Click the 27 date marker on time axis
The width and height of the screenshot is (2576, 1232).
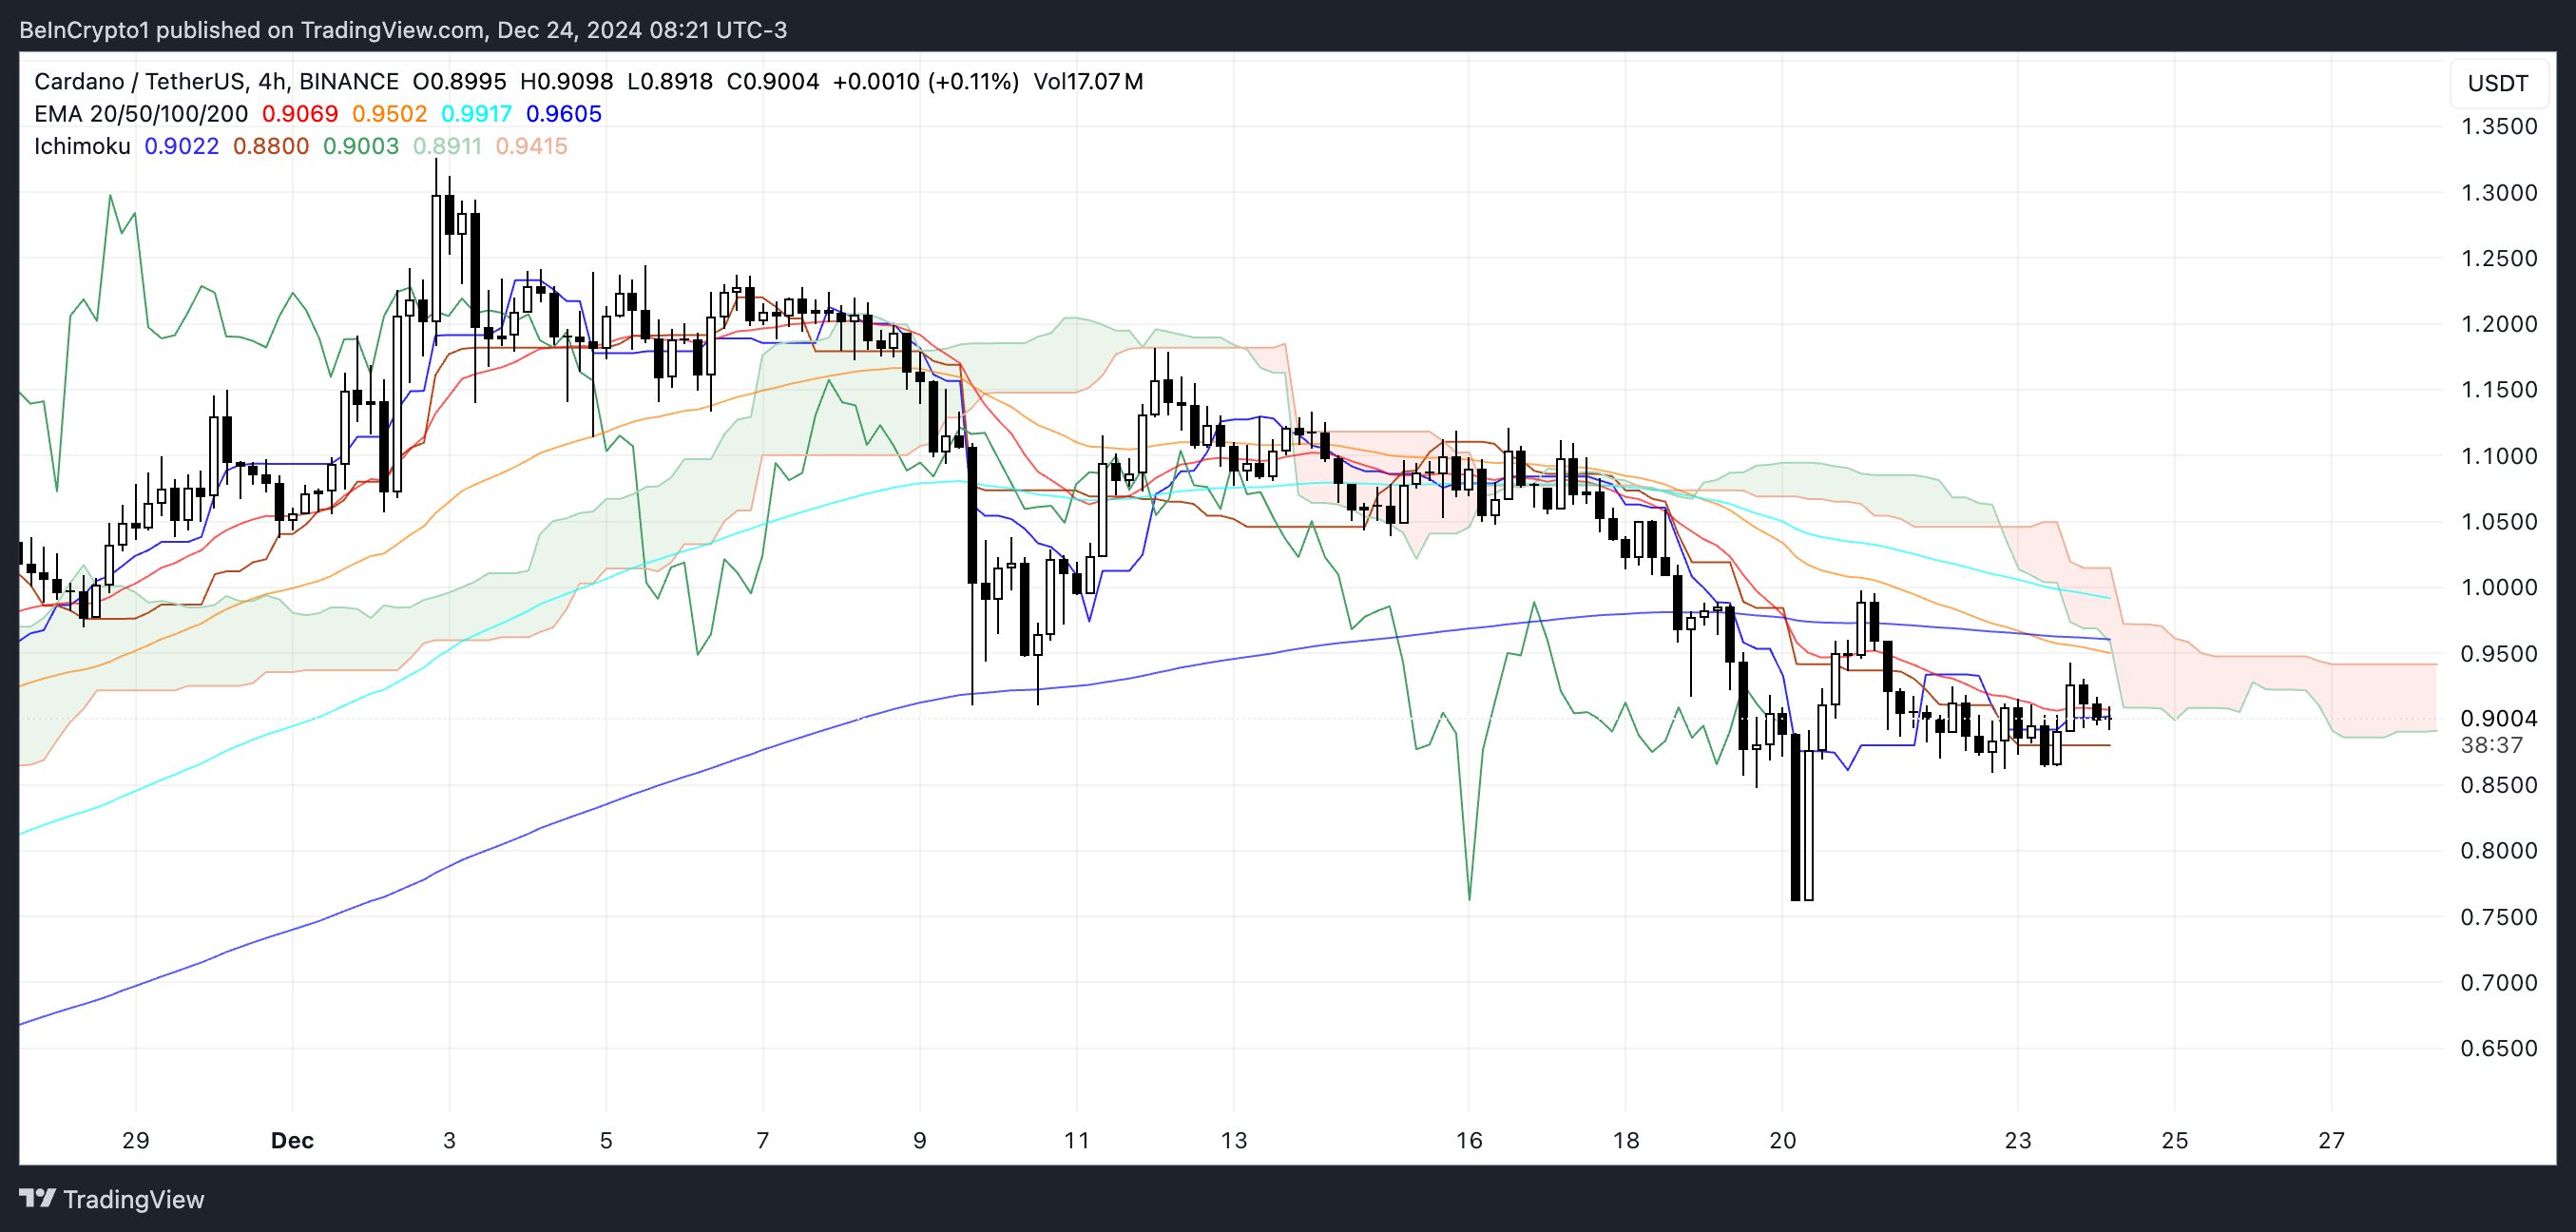click(2331, 1140)
